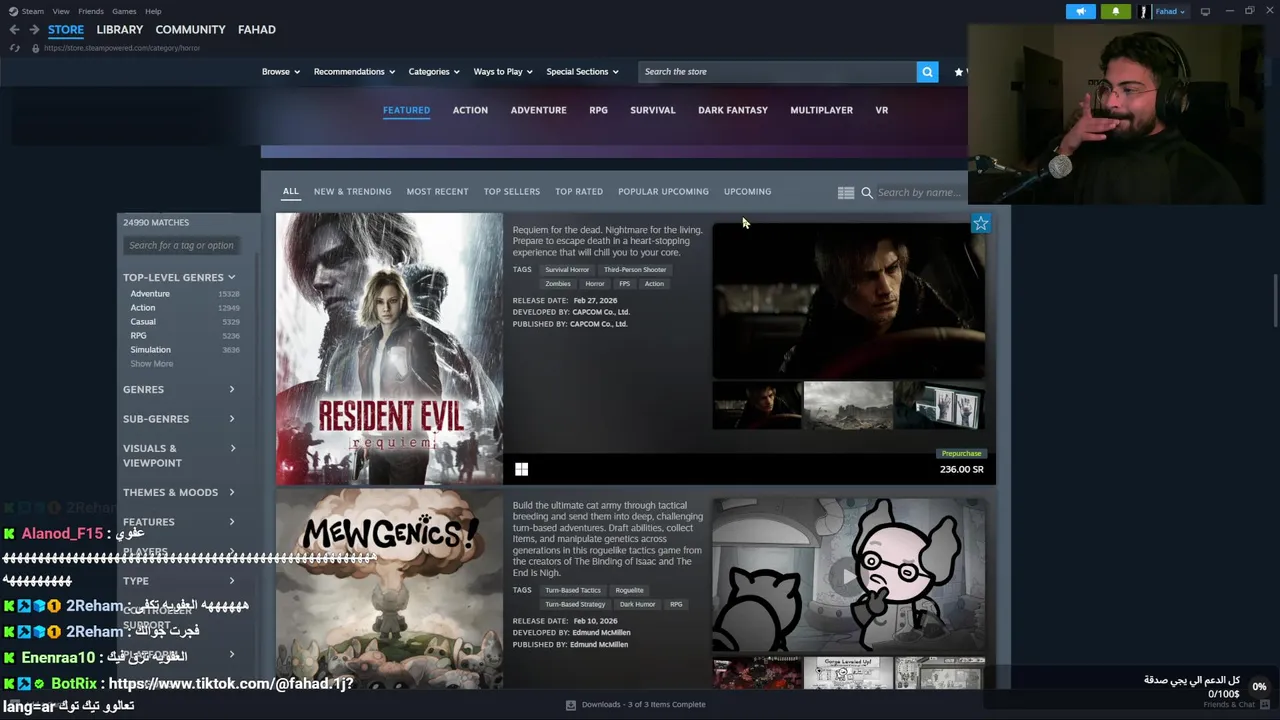
Task: Click the Roguelike tag on Mewgenics
Action: tap(630, 591)
